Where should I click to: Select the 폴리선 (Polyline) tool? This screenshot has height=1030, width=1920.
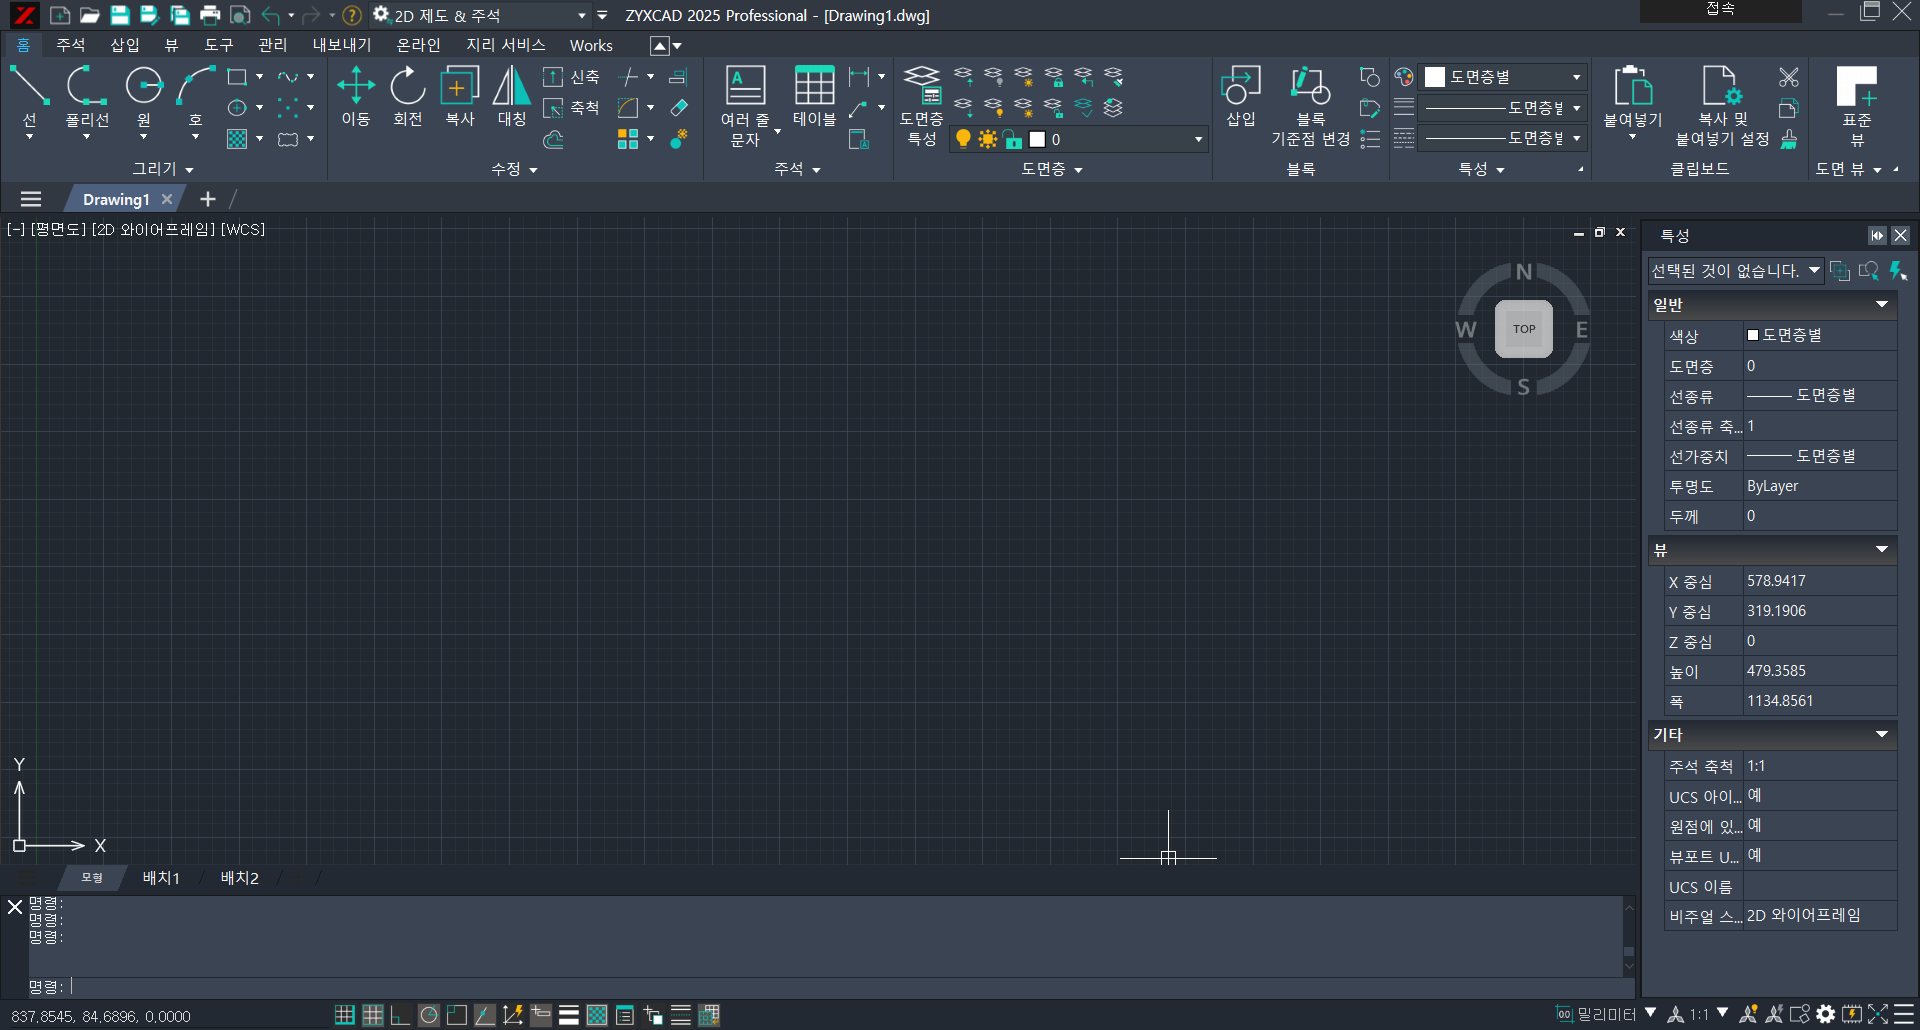pos(87,96)
